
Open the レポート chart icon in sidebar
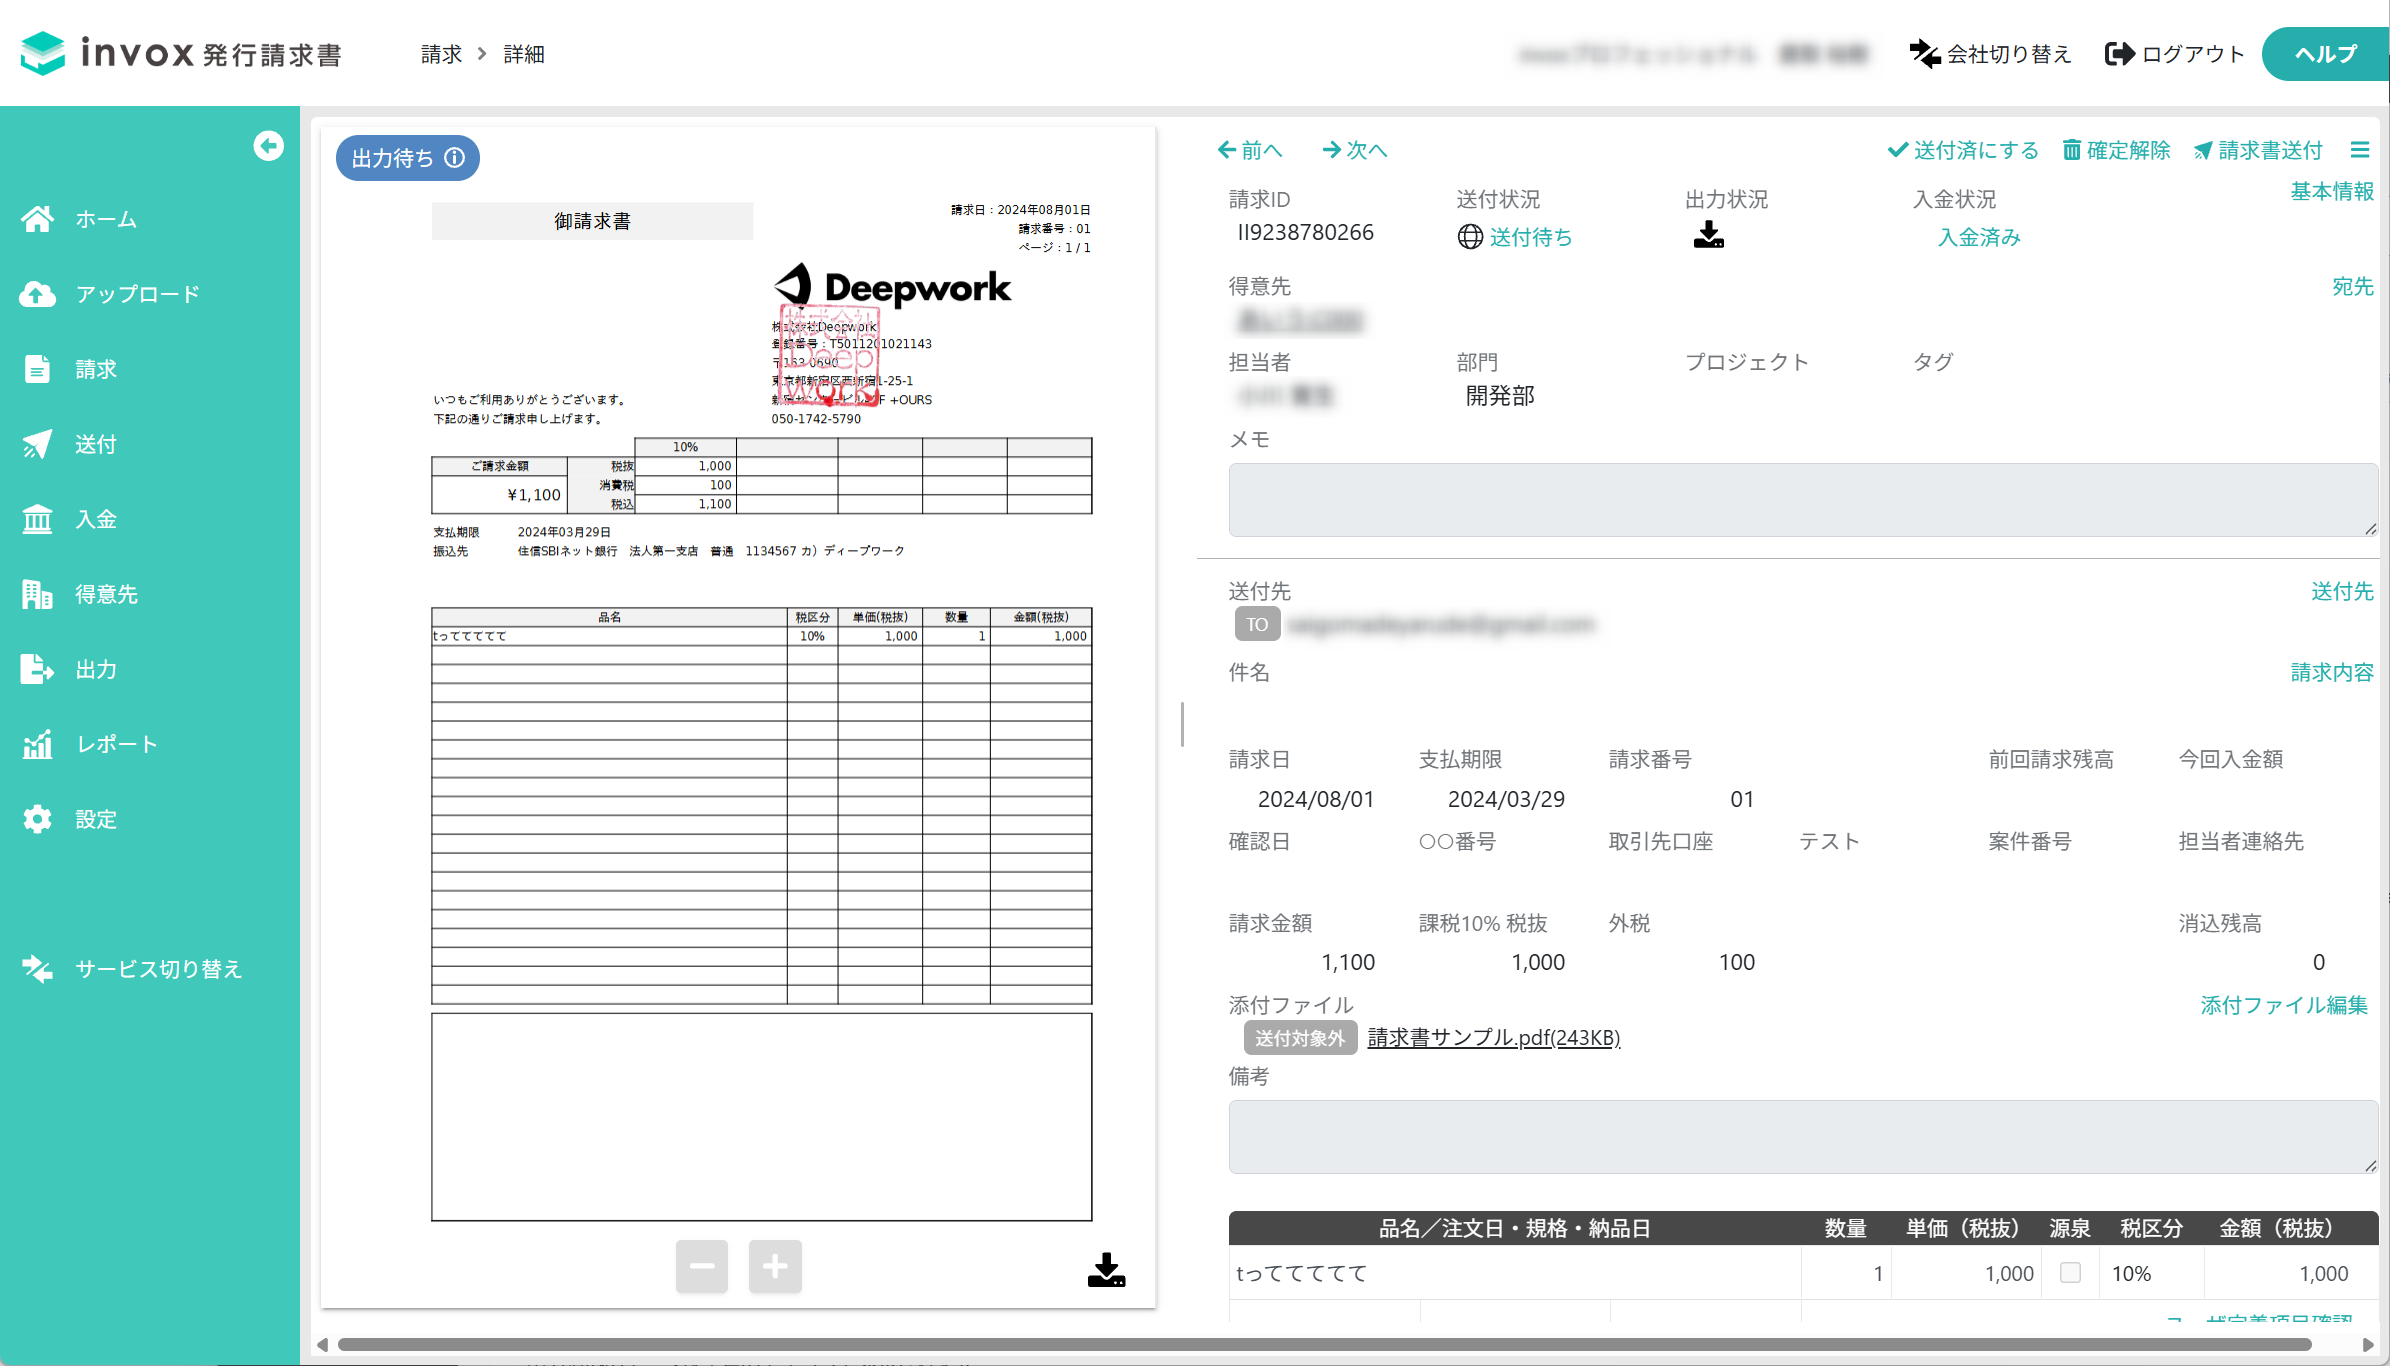38,744
